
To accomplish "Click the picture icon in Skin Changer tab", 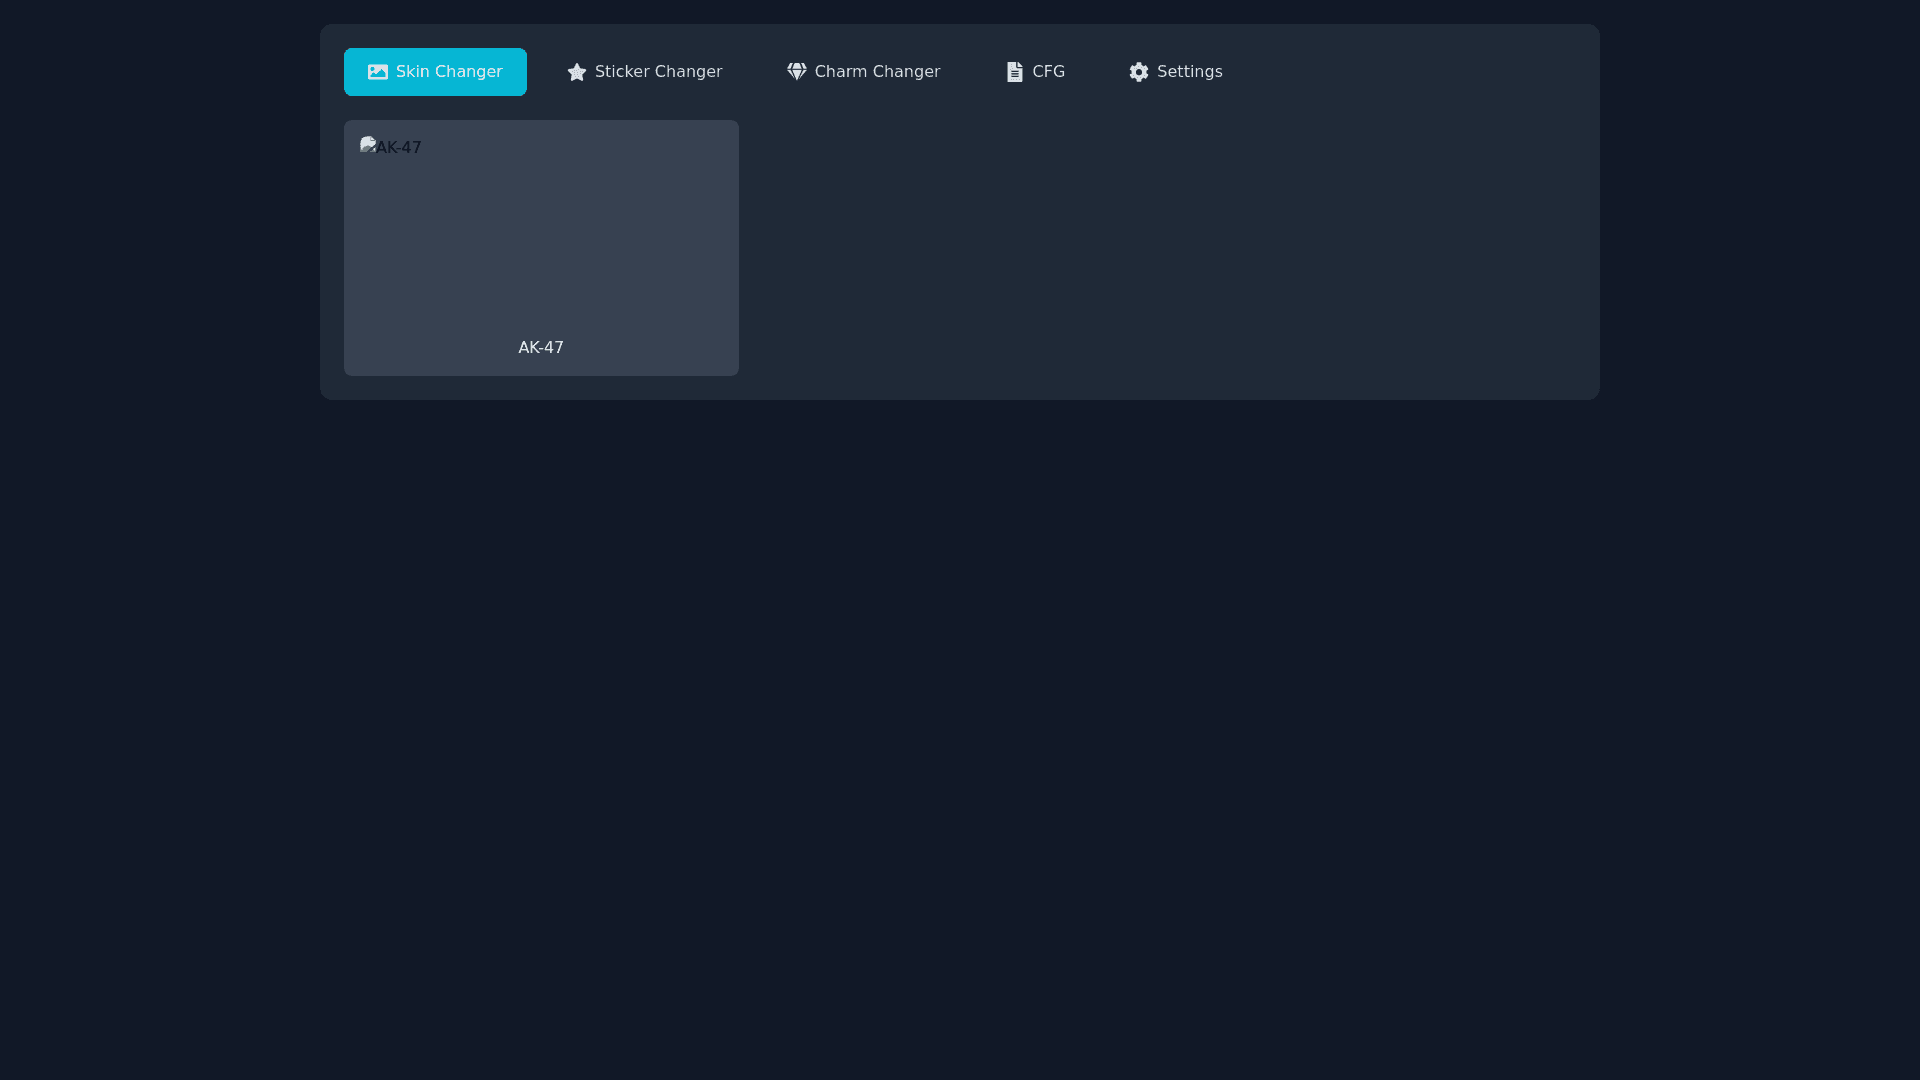I will [377, 72].
